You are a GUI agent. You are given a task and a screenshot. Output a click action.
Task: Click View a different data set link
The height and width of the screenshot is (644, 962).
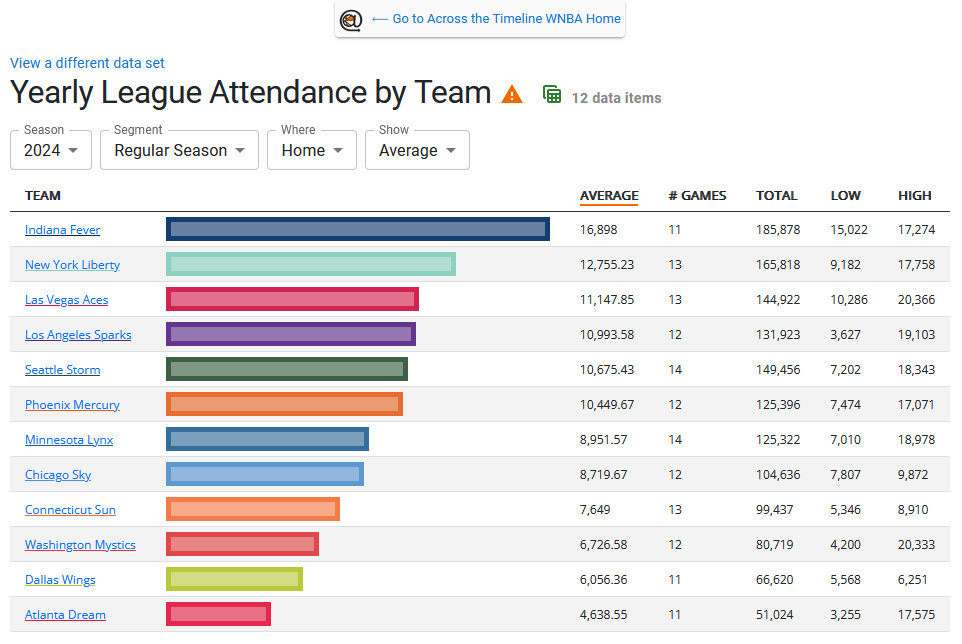tap(87, 63)
